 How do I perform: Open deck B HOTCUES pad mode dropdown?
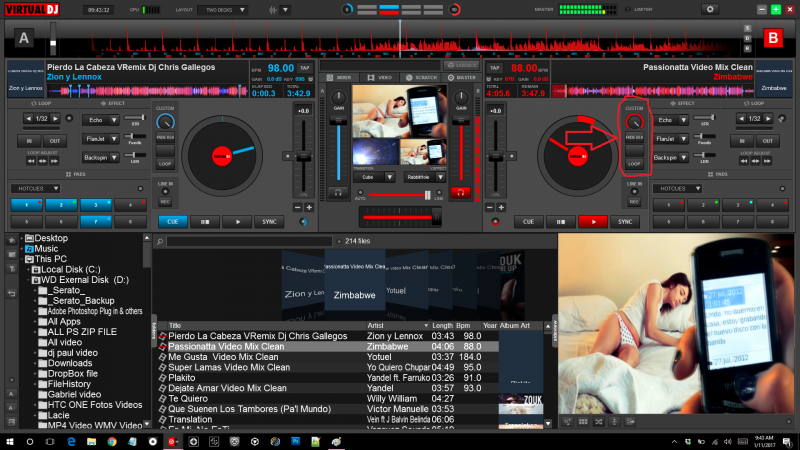click(677, 189)
